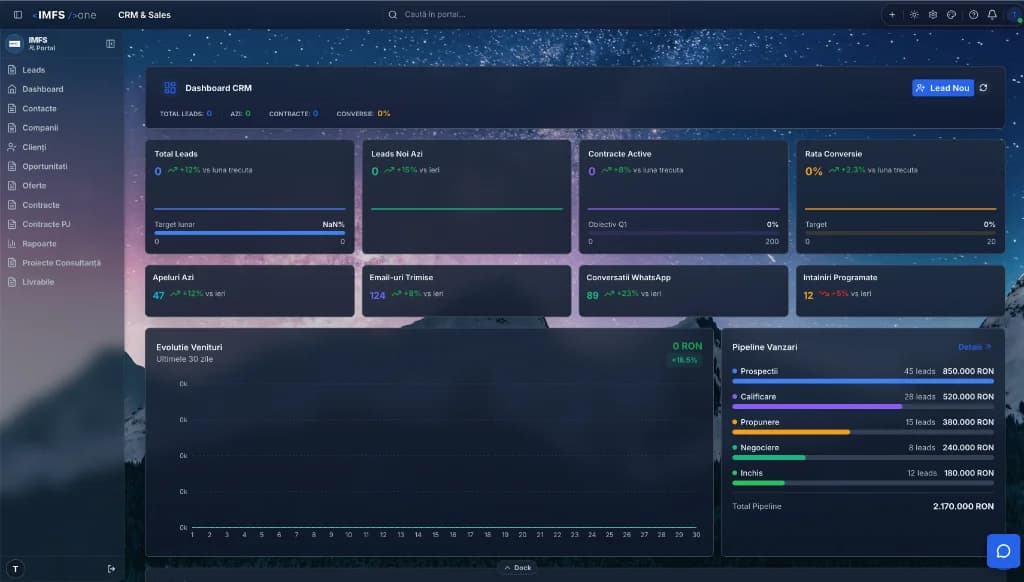
Task: Click the IMFS one logo
Action: 64,14
